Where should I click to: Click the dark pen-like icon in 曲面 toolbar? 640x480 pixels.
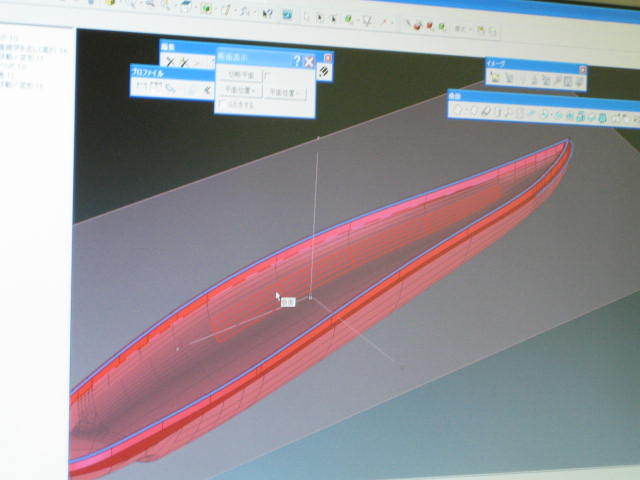tap(486, 111)
